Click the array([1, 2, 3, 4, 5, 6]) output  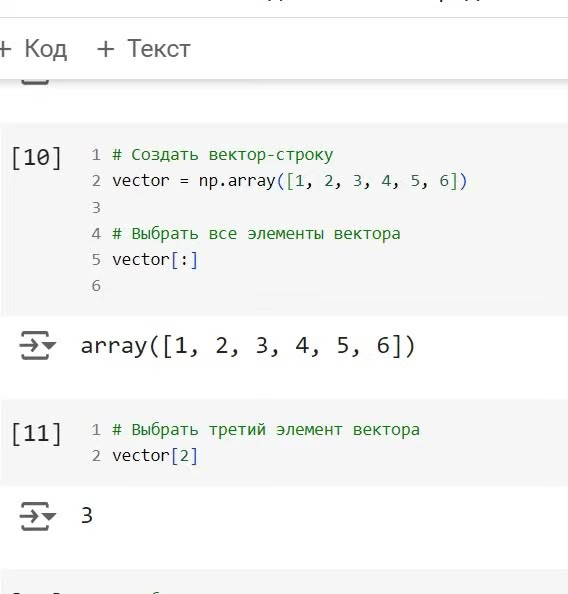(248, 346)
